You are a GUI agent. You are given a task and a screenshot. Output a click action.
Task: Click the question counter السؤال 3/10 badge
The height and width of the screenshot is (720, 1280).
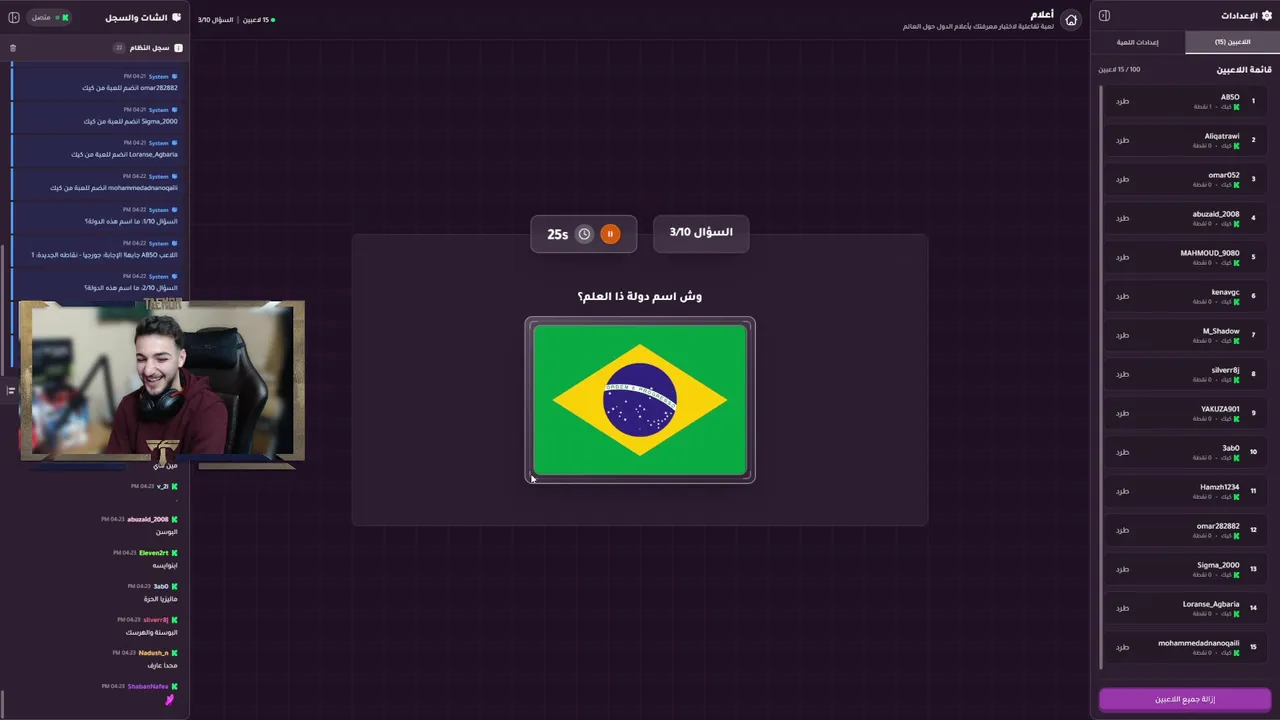701,232
